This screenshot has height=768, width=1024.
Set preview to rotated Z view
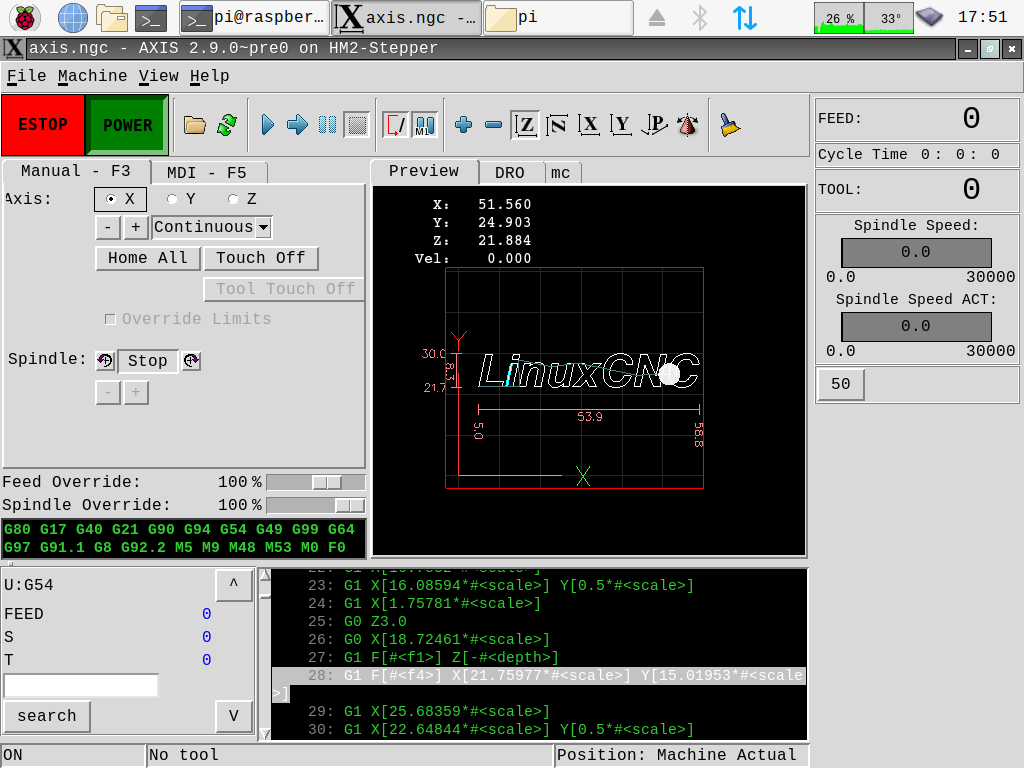[x=557, y=125]
